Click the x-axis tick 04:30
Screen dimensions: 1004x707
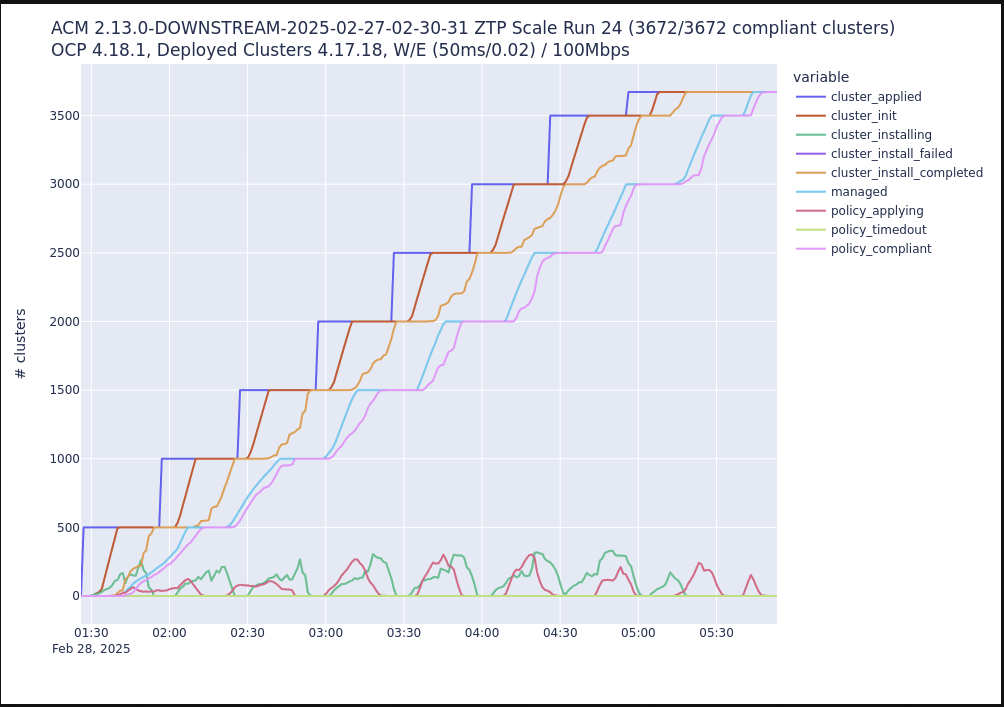tap(560, 633)
